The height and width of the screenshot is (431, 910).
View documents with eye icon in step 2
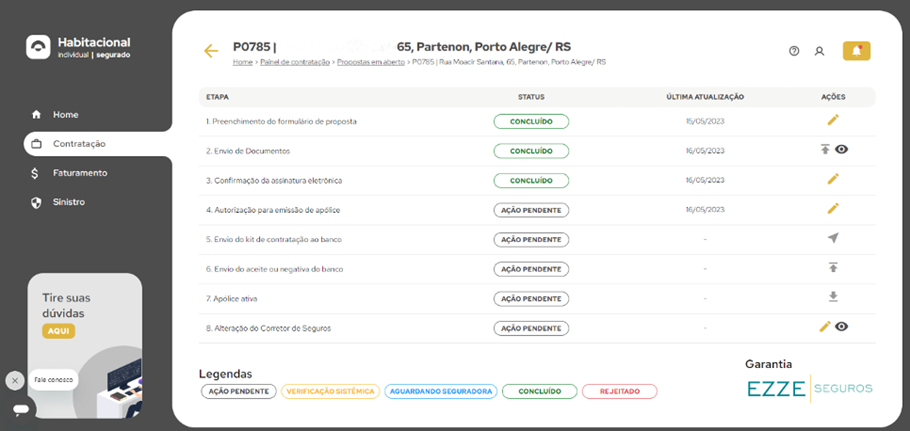click(842, 150)
